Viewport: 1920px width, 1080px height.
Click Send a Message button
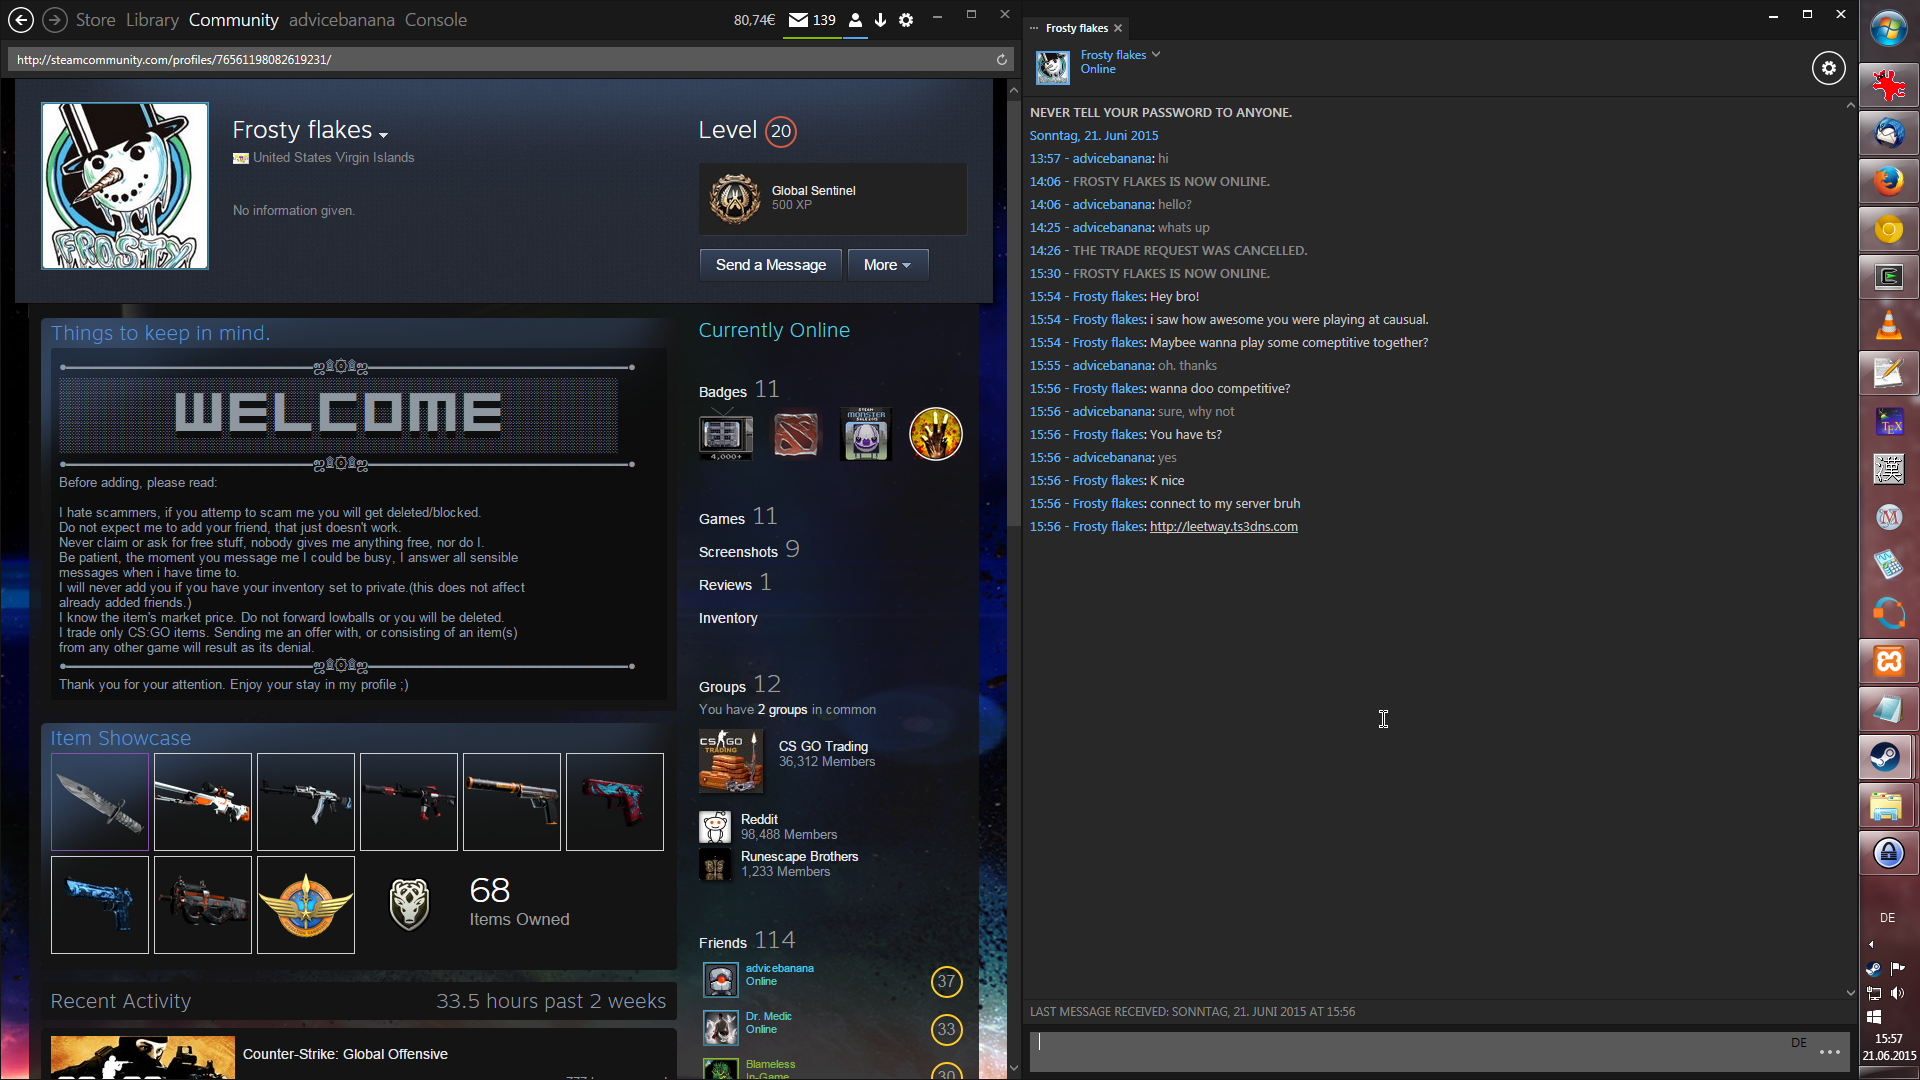pyautogui.click(x=770, y=265)
